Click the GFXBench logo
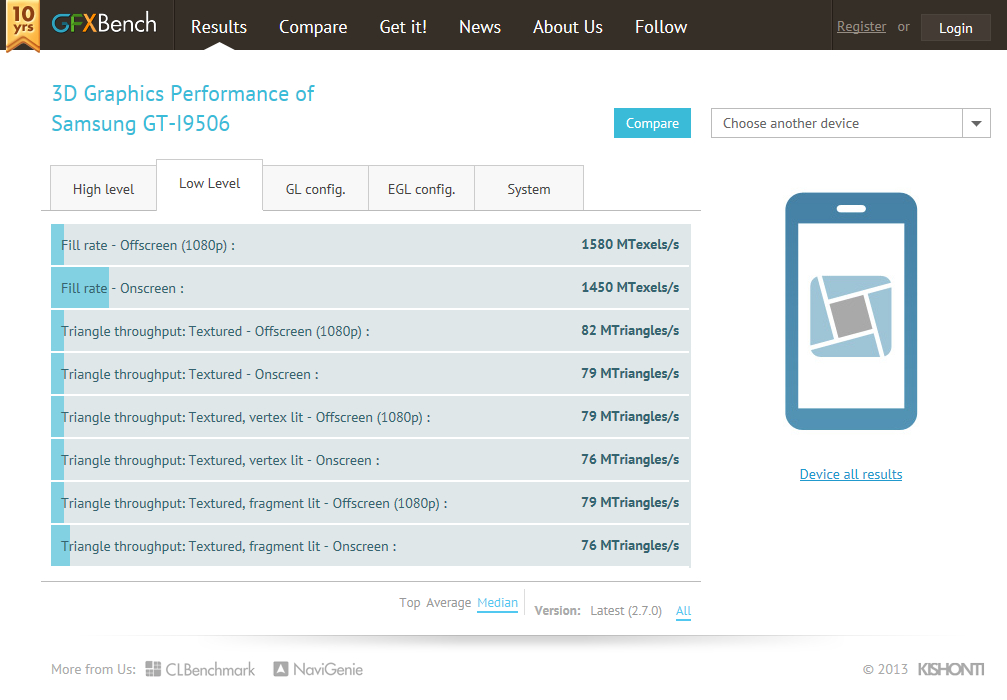1007x700 pixels. [x=104, y=23]
